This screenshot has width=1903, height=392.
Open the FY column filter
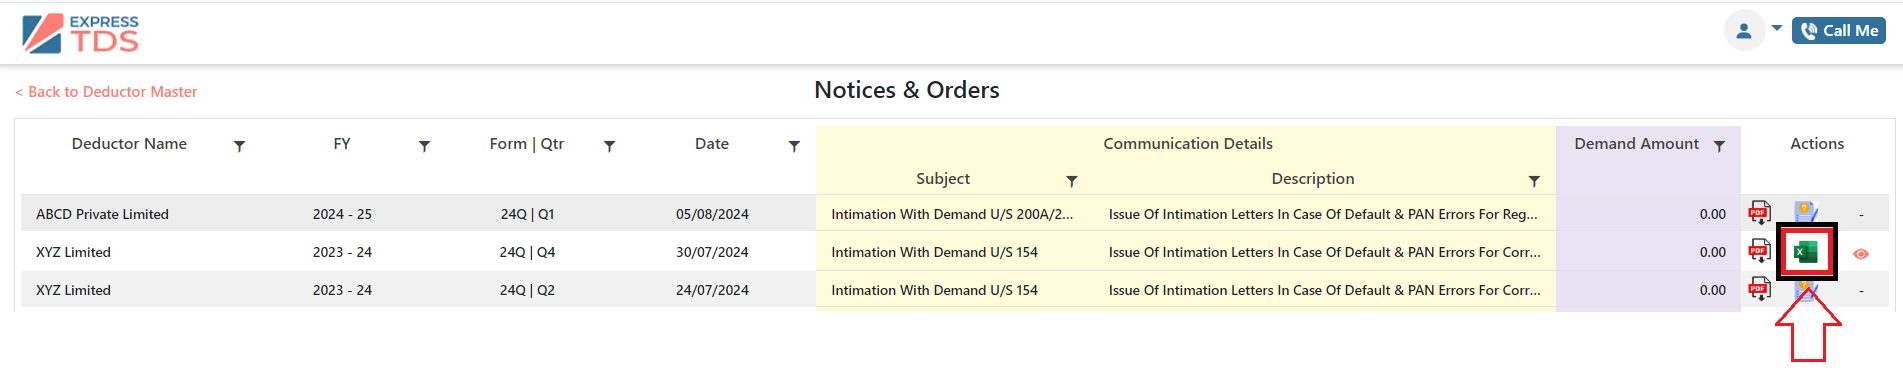click(x=424, y=146)
